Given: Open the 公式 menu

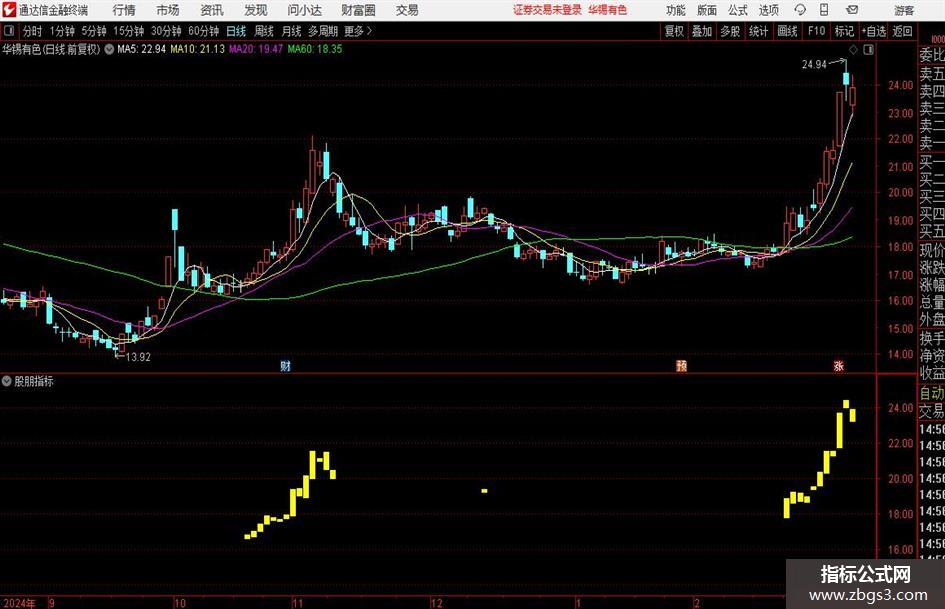Looking at the screenshot, I should point(737,10).
